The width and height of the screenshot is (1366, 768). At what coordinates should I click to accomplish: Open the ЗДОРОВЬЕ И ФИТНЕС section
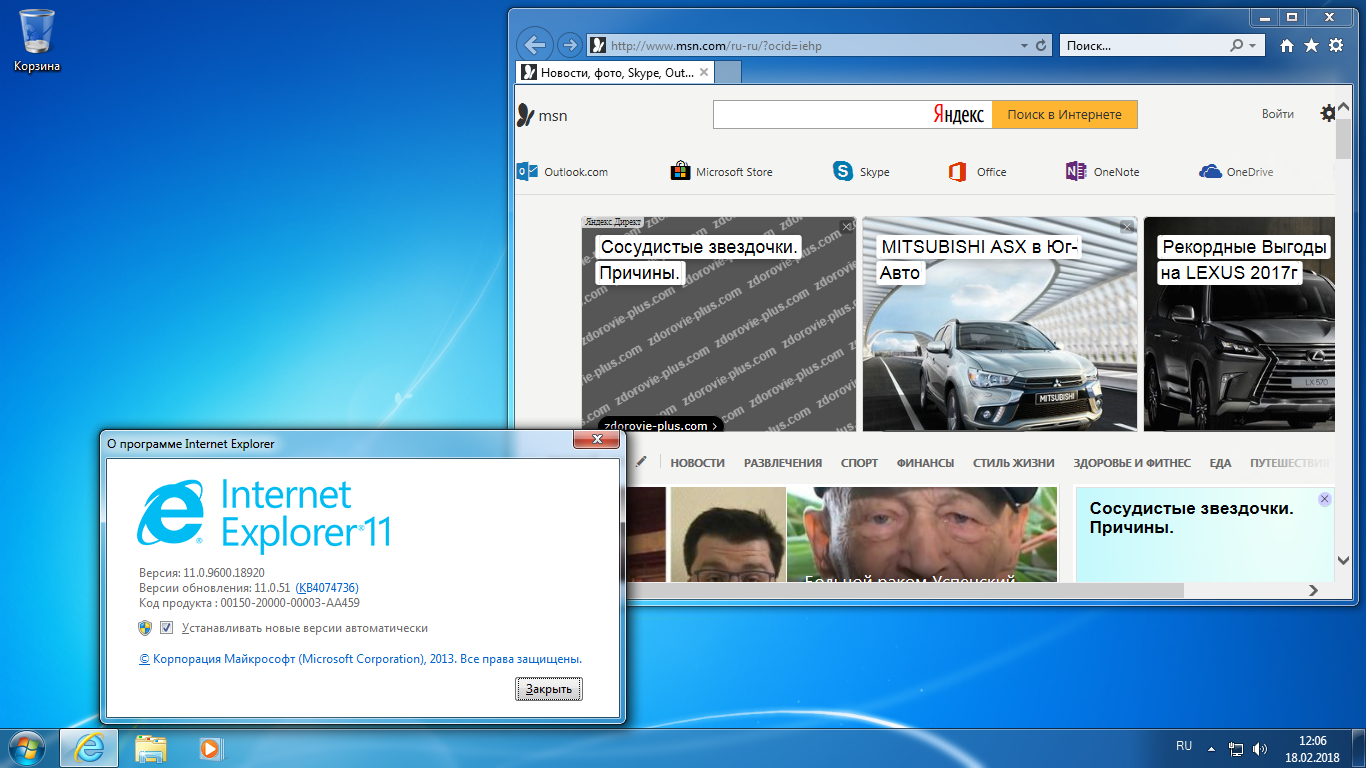1132,463
